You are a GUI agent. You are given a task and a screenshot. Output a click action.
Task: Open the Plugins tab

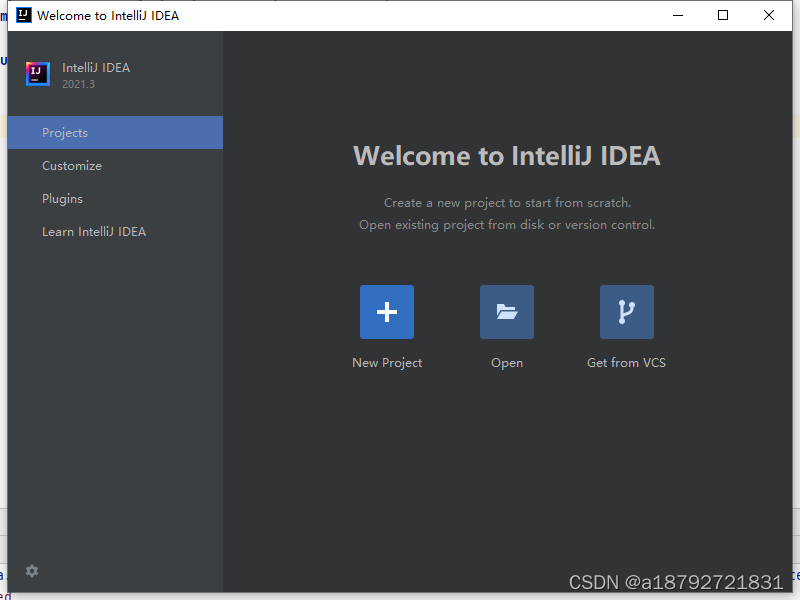point(115,198)
